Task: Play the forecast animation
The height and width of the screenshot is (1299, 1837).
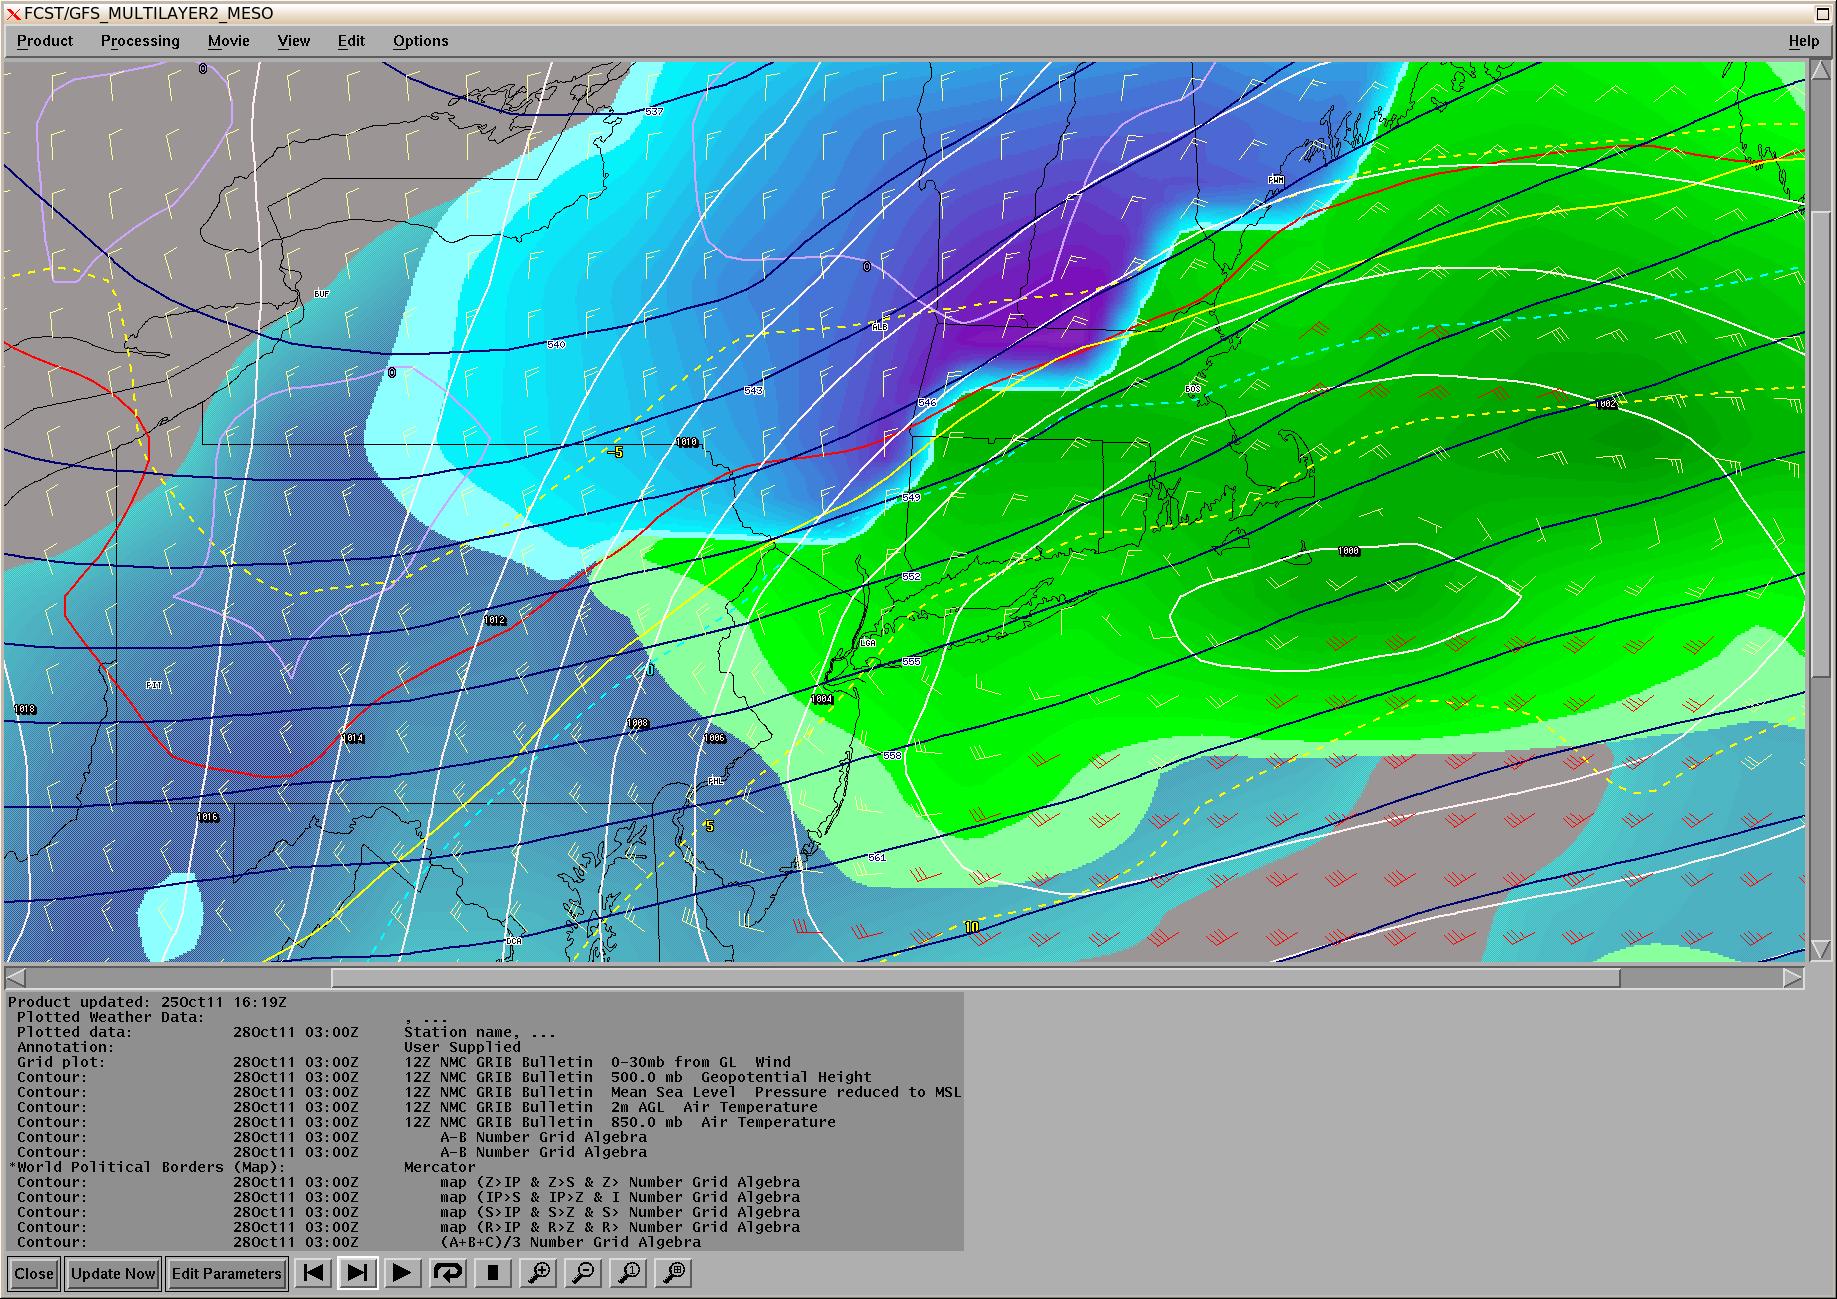Action: click(401, 1273)
